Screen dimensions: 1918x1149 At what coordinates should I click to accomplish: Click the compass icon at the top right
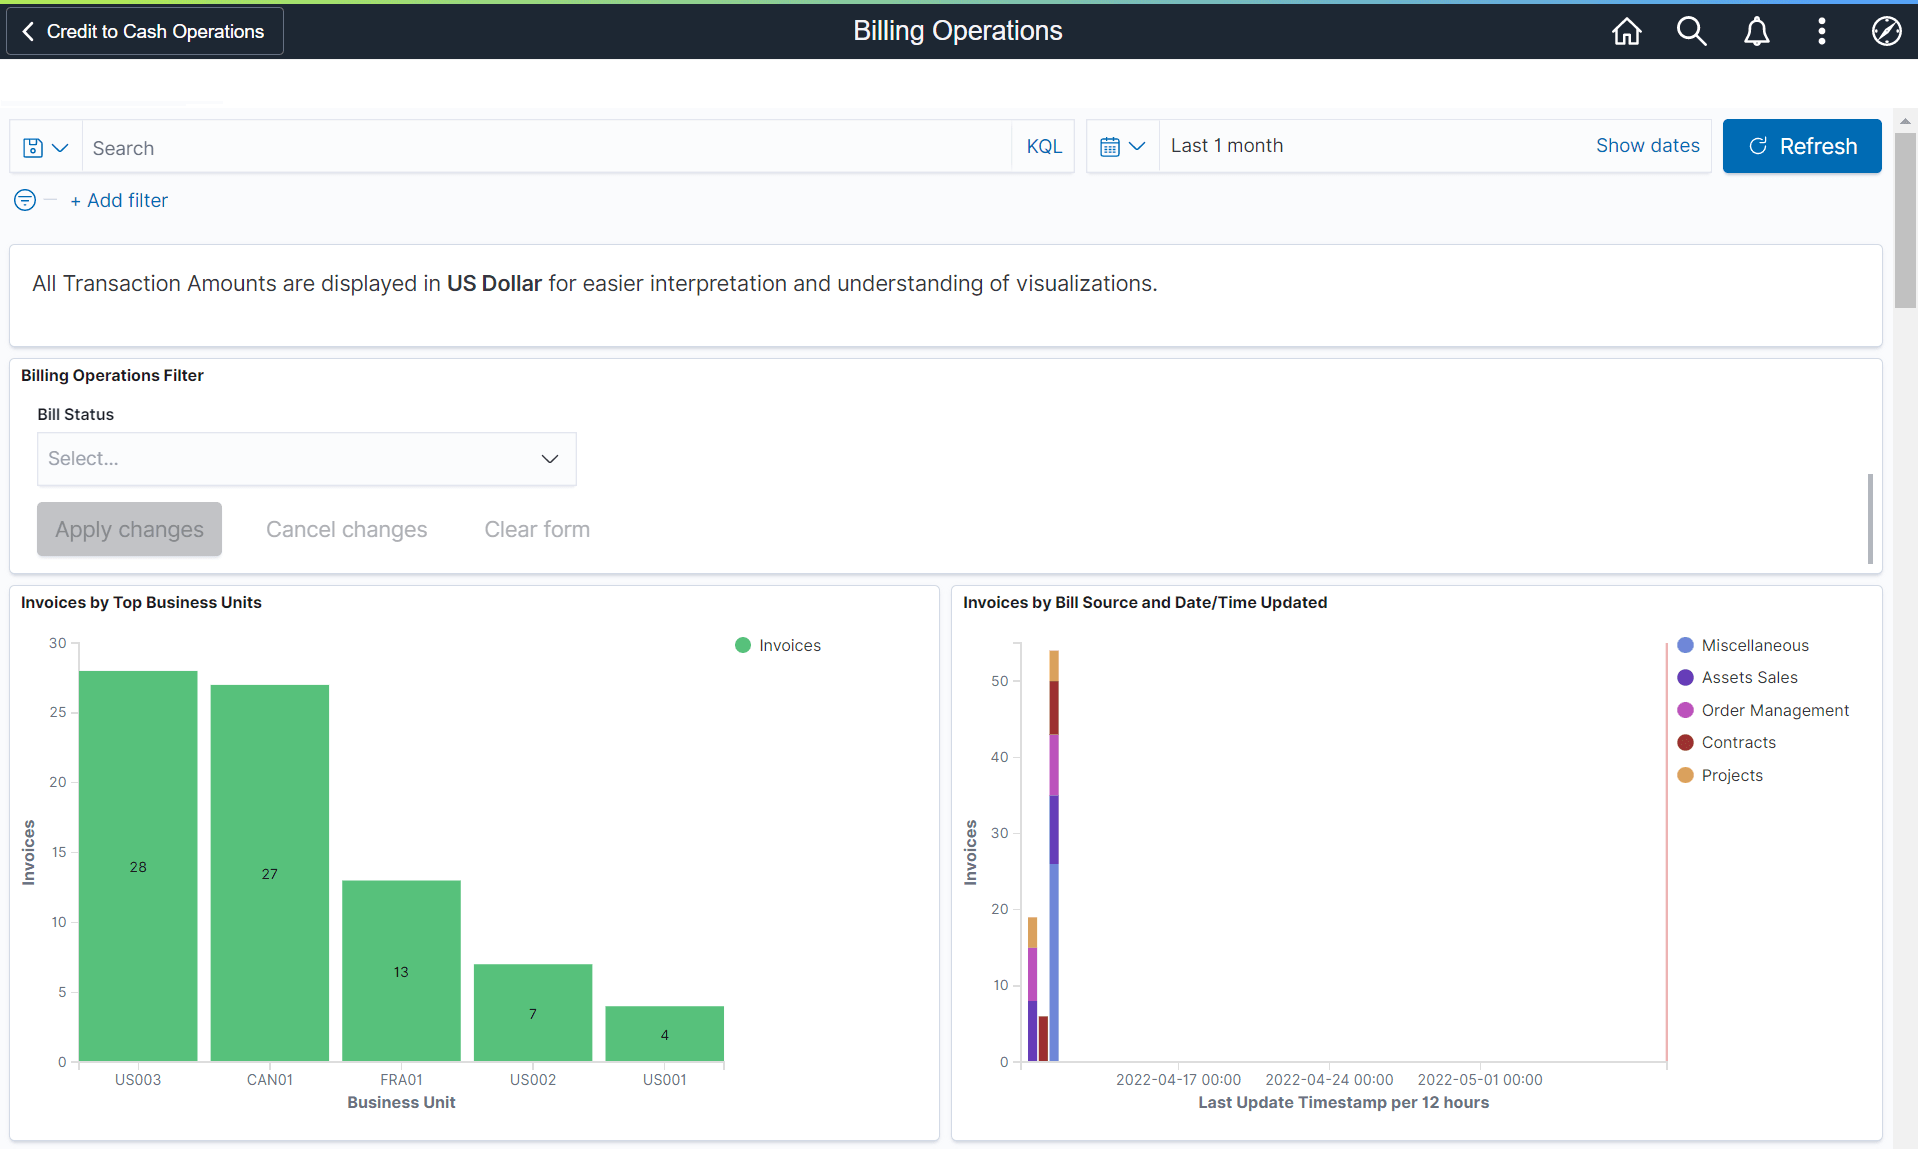[x=1886, y=31]
